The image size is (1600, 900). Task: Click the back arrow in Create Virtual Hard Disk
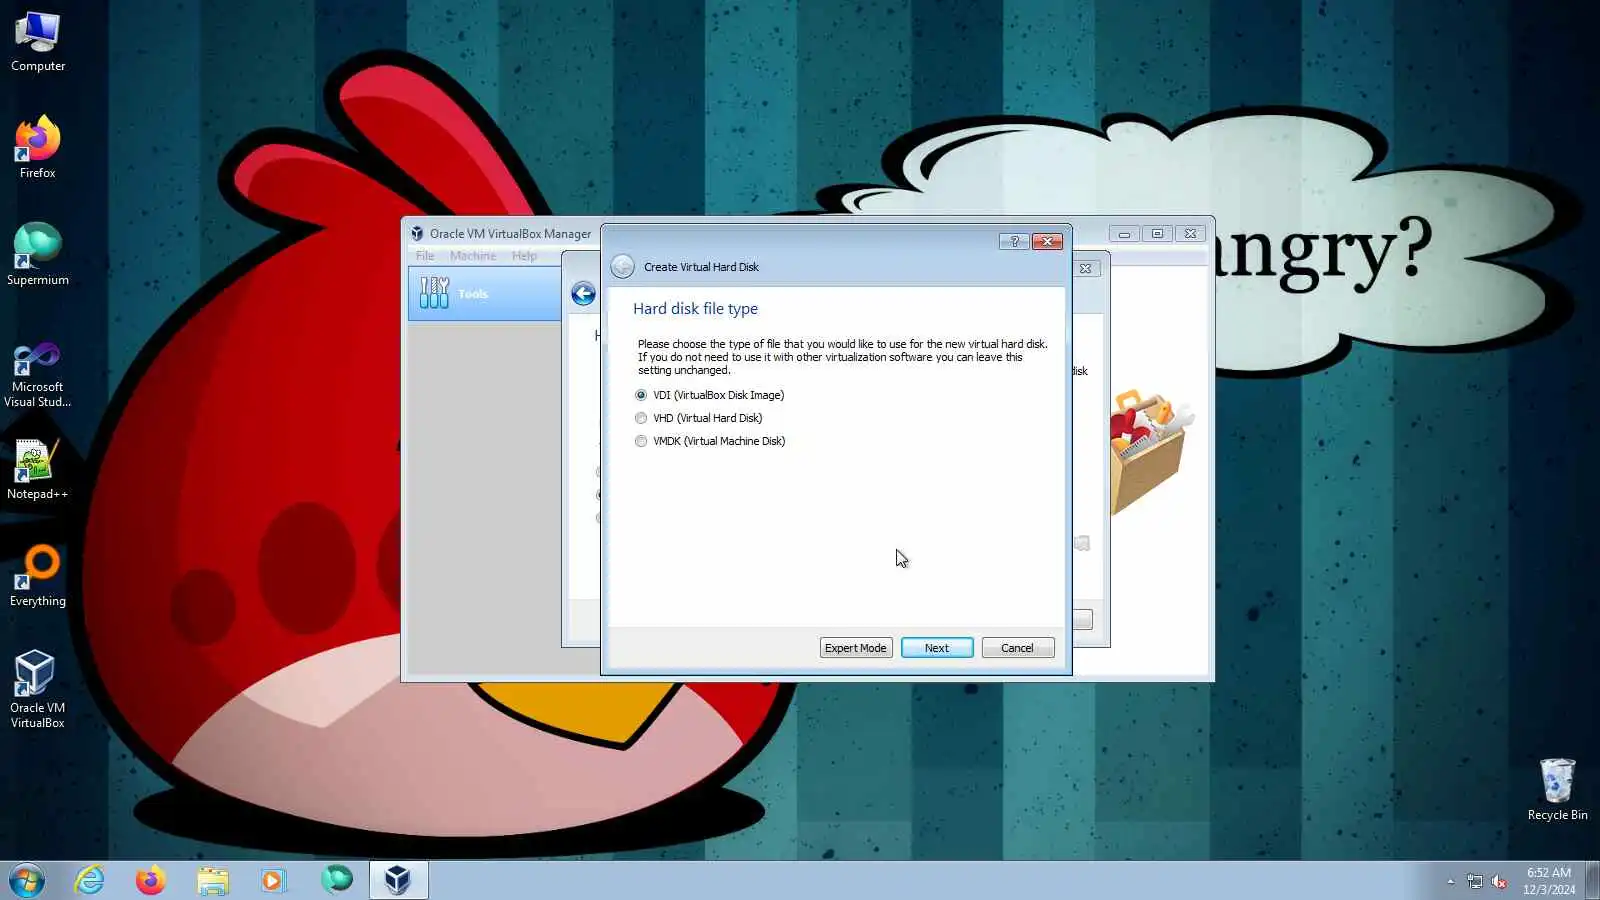pos(622,266)
